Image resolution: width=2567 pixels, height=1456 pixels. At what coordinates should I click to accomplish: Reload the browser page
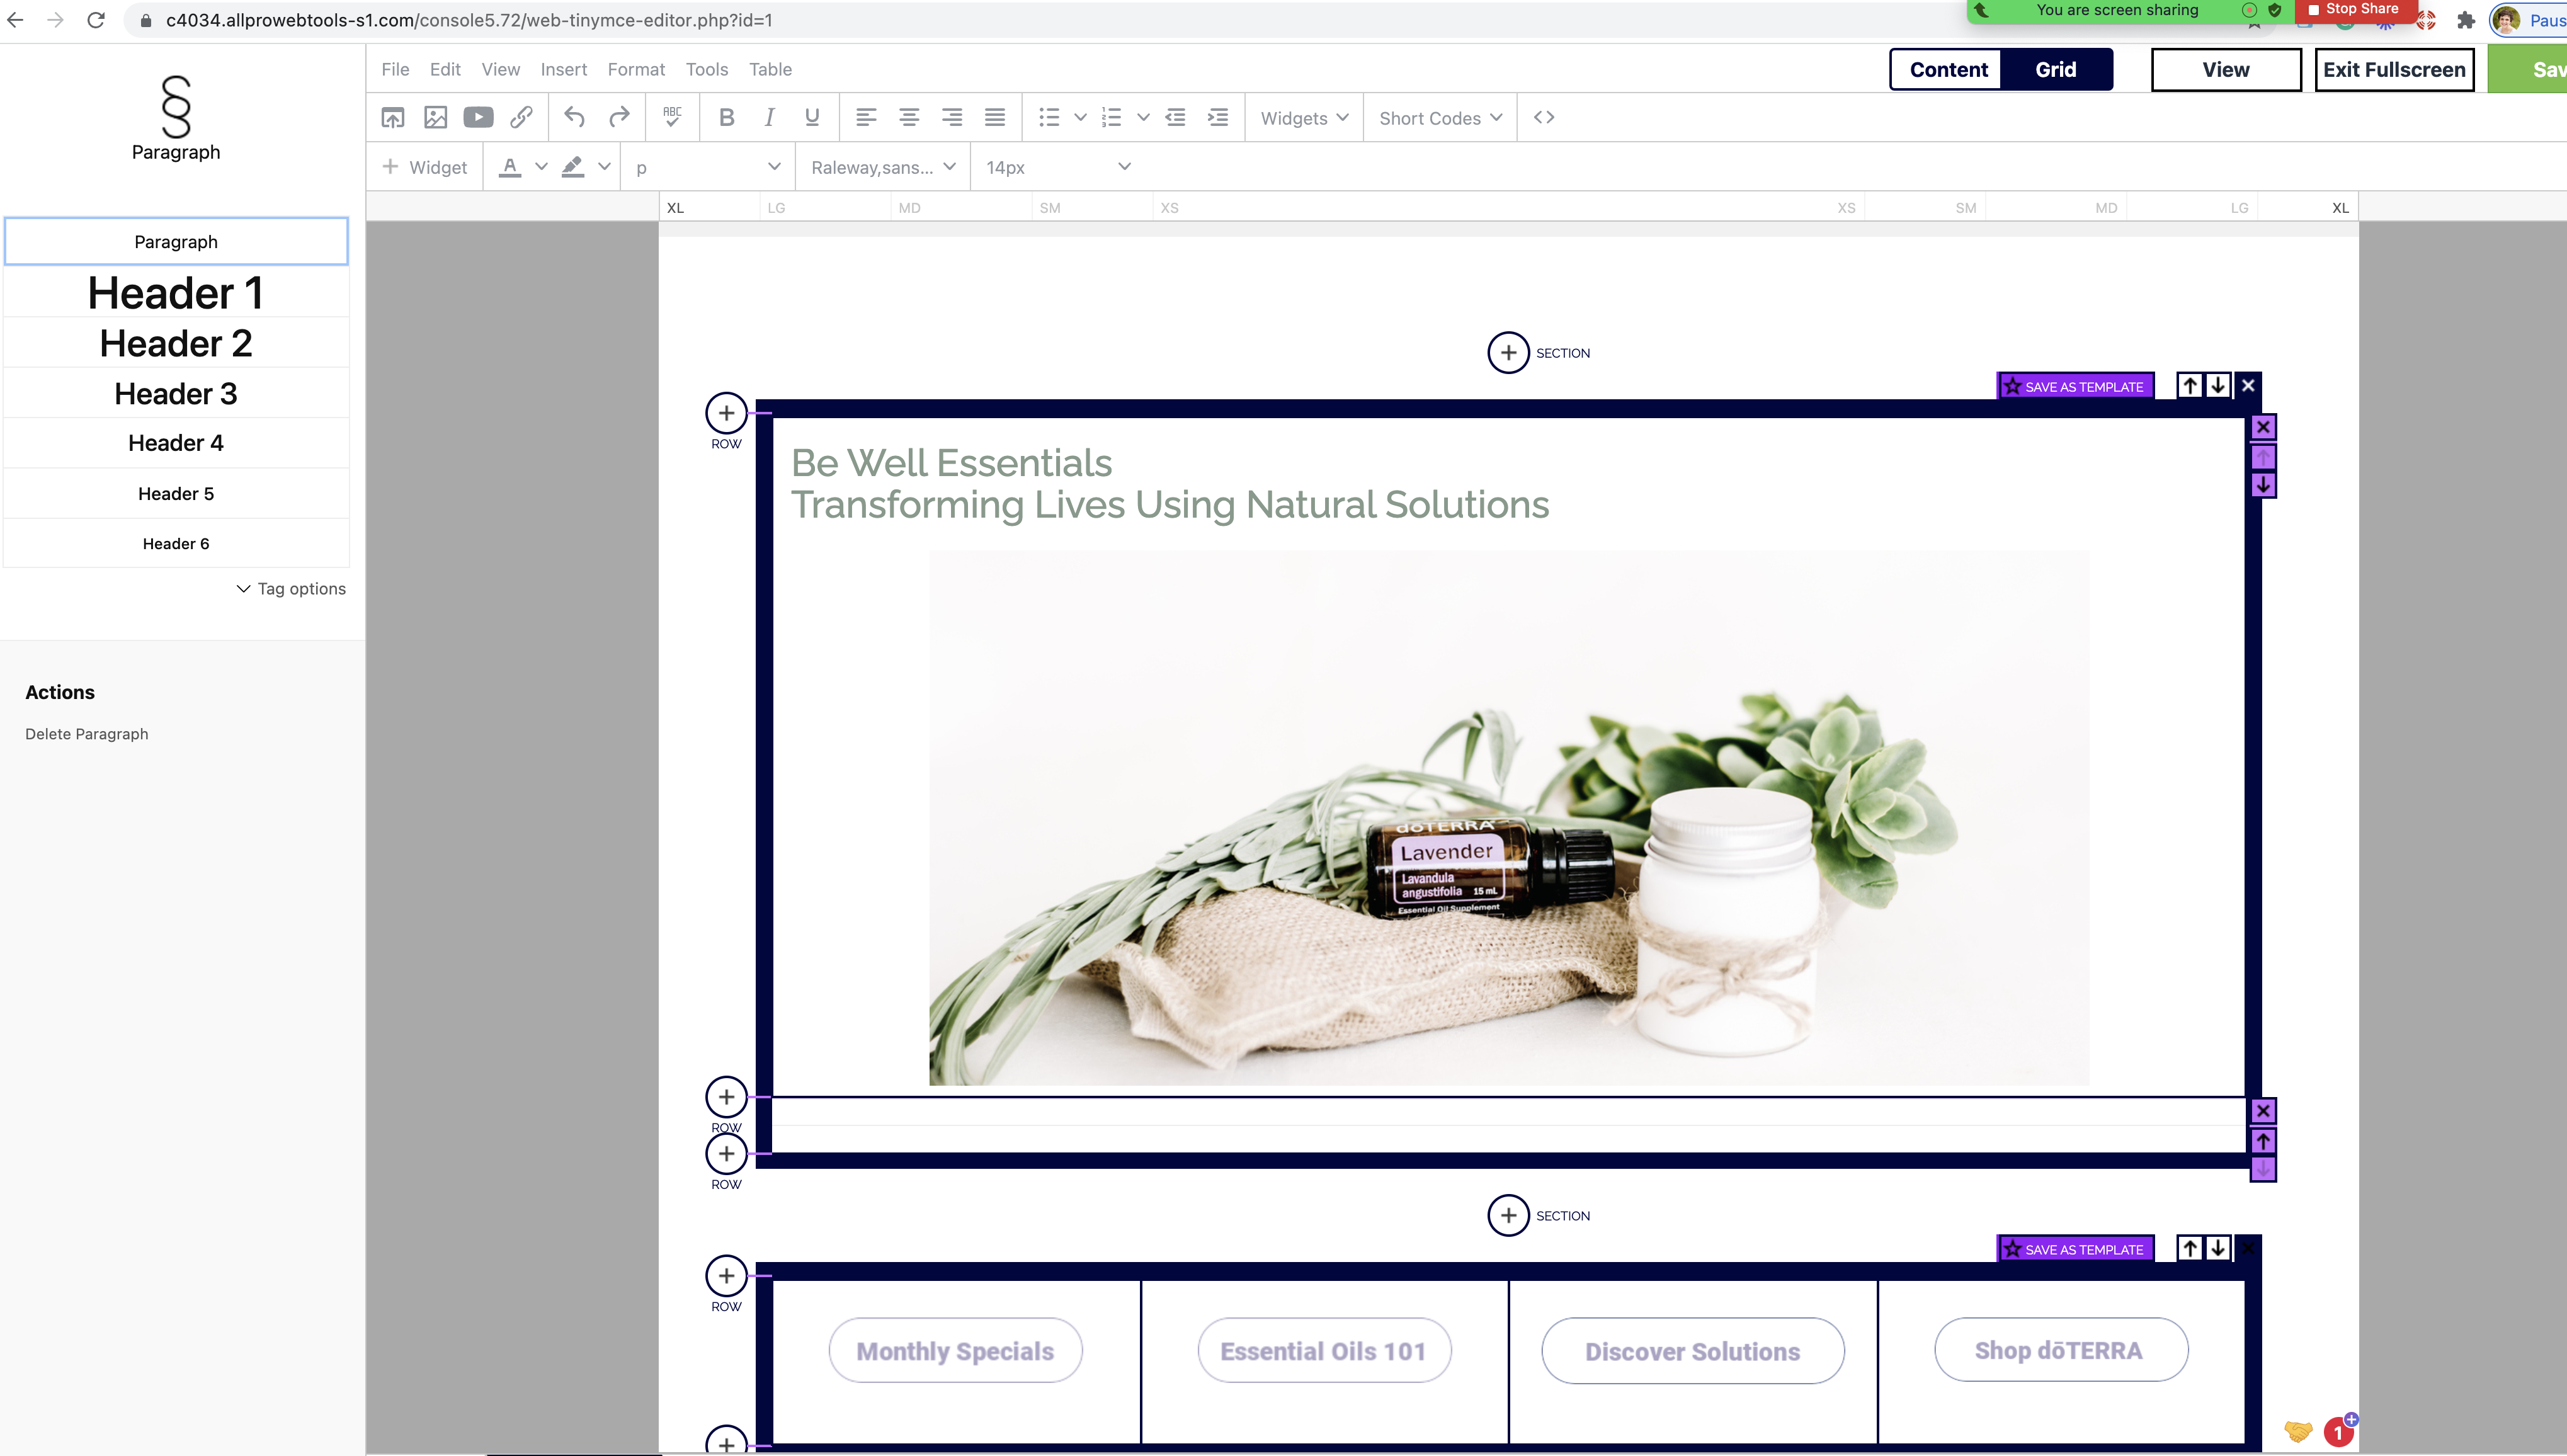coord(96,20)
